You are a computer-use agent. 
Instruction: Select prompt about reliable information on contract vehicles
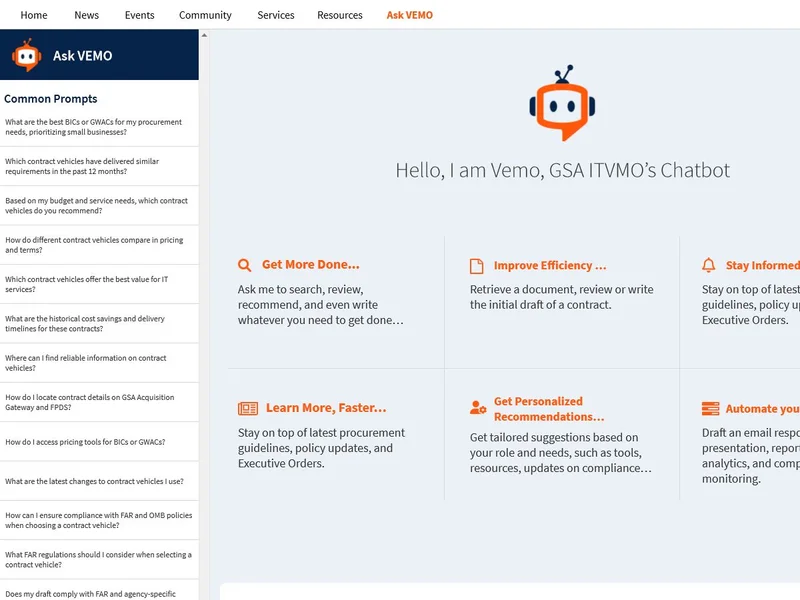coord(99,363)
